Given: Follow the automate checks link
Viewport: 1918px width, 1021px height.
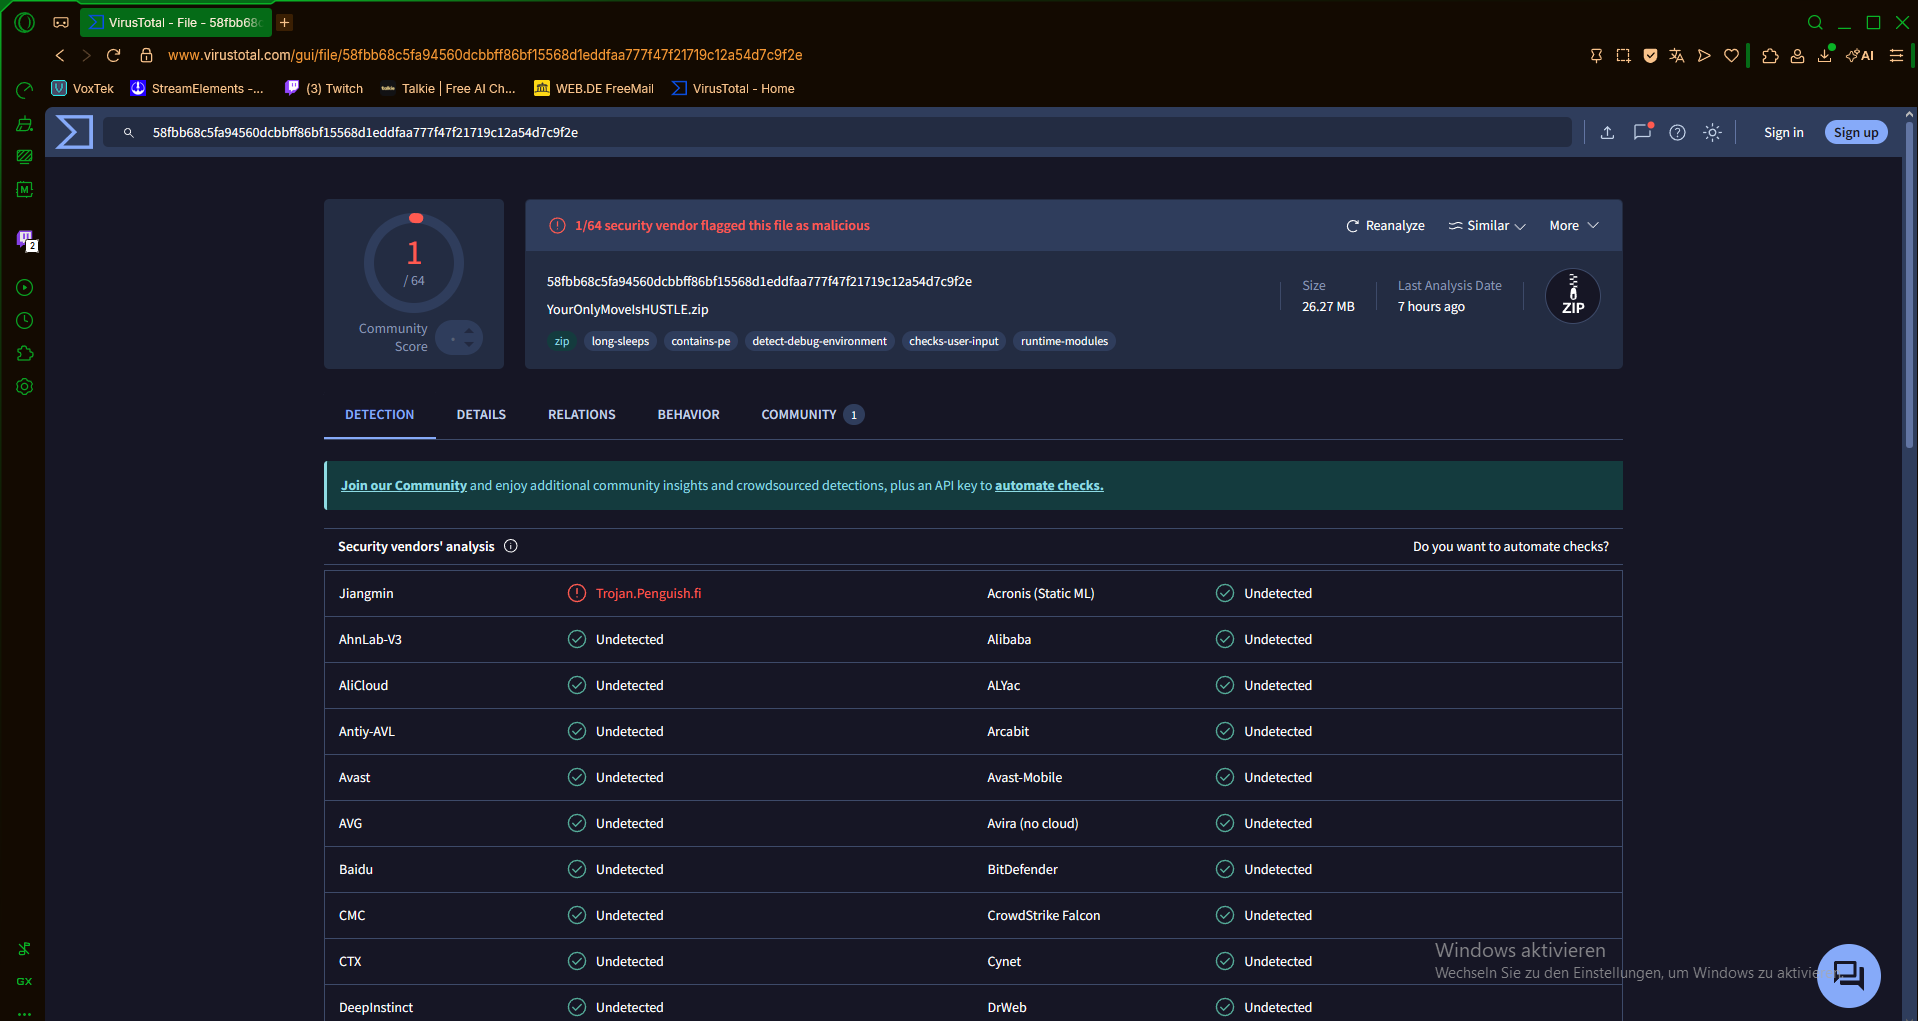Looking at the screenshot, I should tap(1049, 486).
